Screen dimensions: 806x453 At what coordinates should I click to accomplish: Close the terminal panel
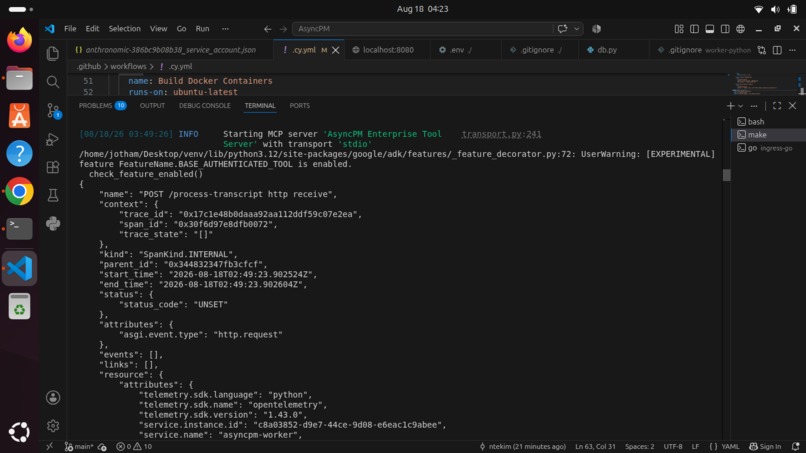(x=792, y=106)
